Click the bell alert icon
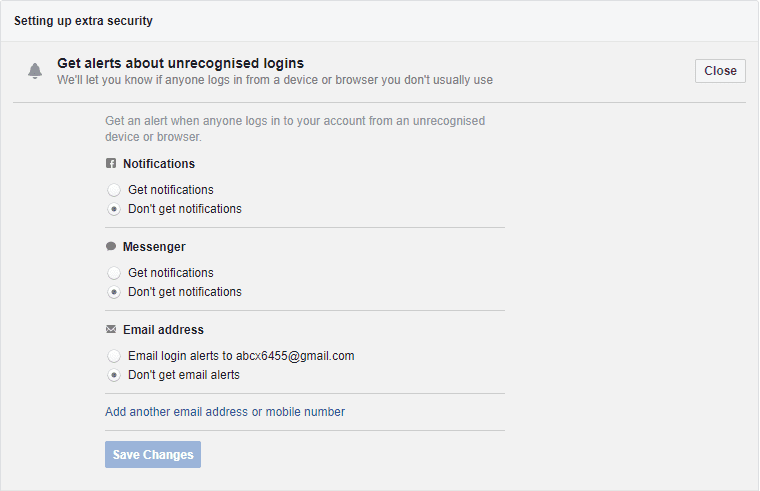This screenshot has width=760, height=491. (x=34, y=71)
